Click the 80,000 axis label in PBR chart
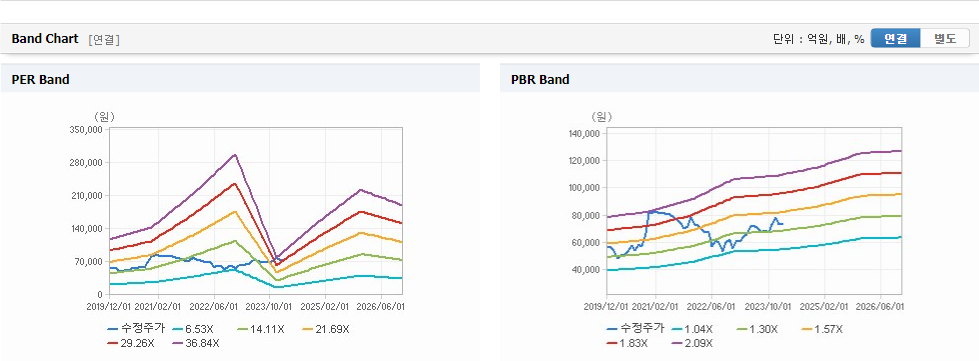This screenshot has height=361, width=979. (x=586, y=215)
